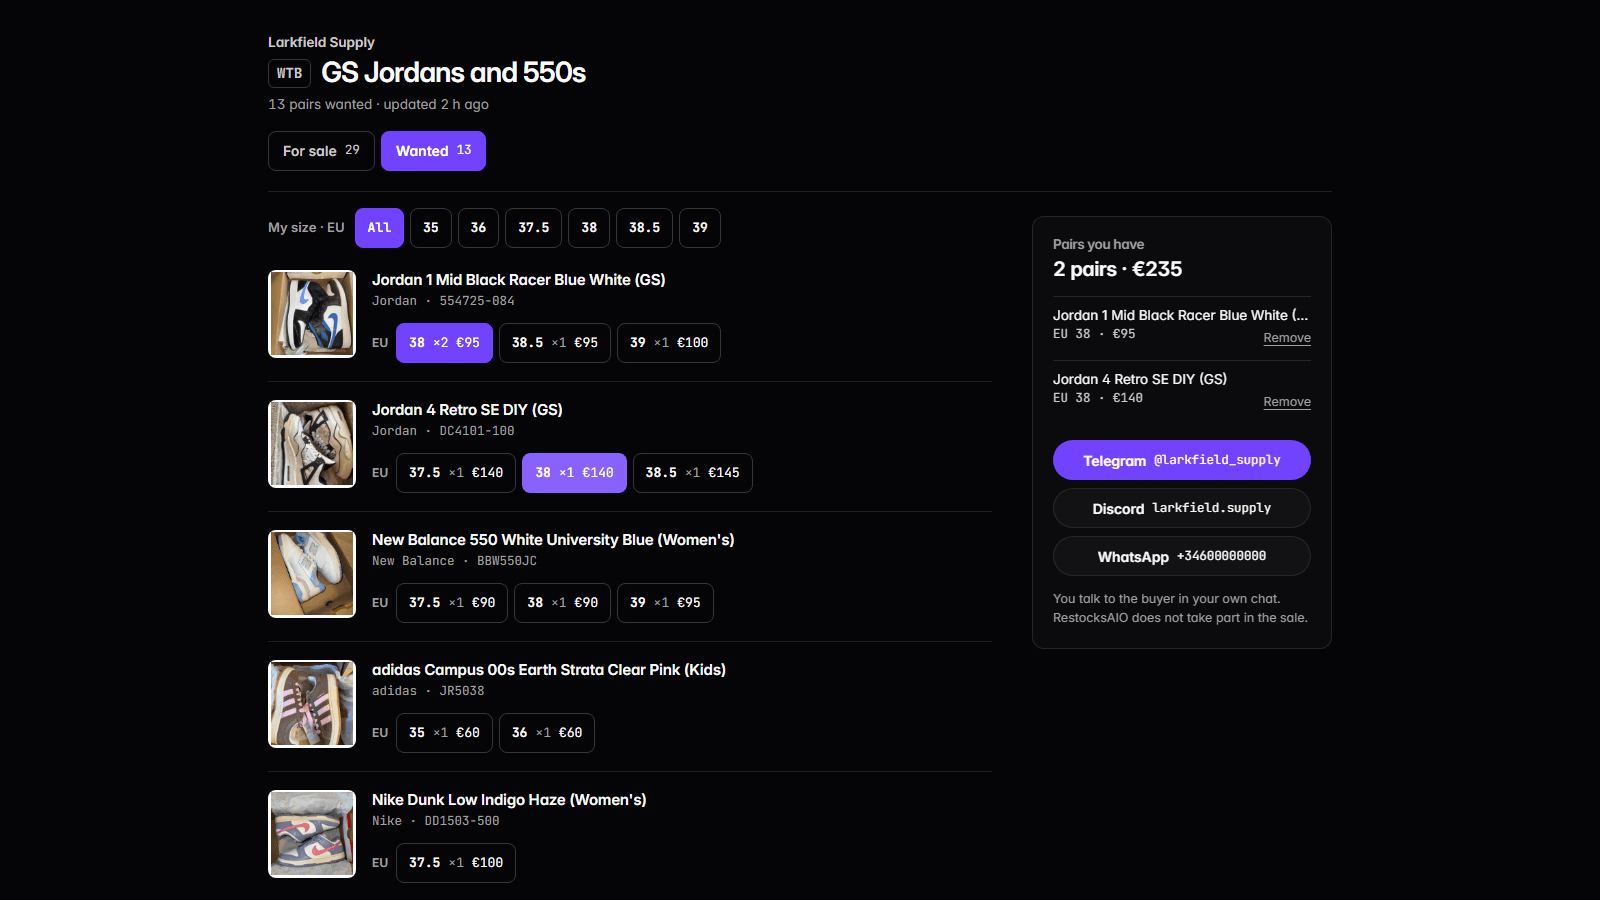This screenshot has height=900, width=1600.
Task: Select adidas Campus size 36 €60
Action: [547, 733]
